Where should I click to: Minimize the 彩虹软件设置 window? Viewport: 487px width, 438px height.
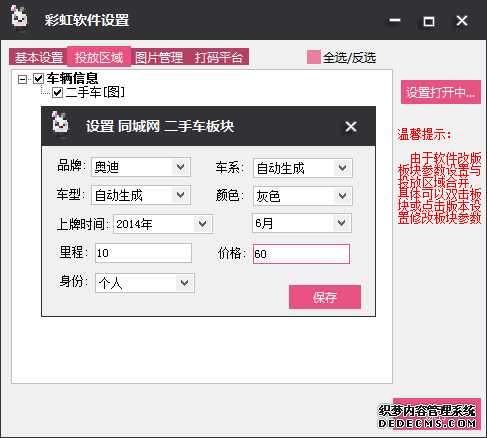(x=395, y=21)
